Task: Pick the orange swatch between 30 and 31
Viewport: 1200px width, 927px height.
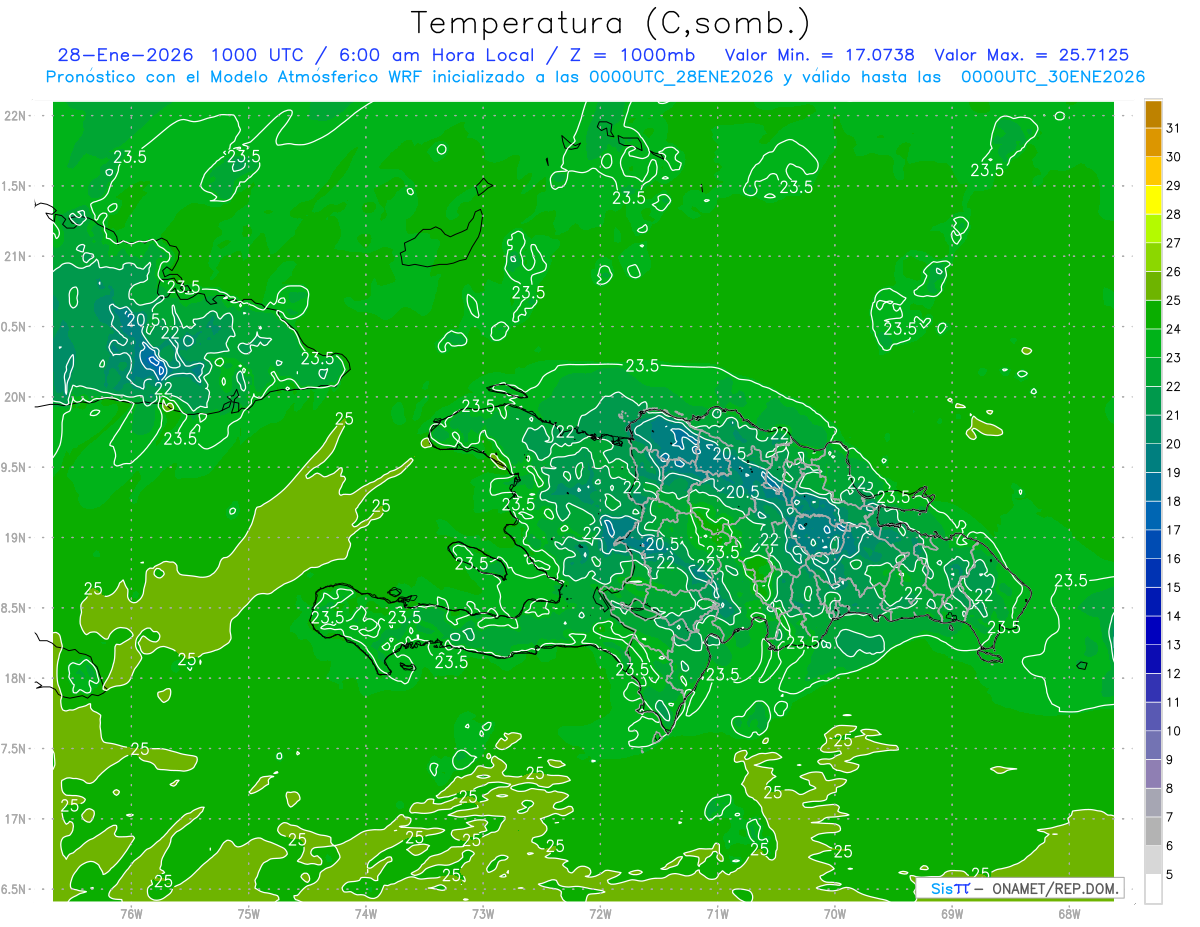Action: point(1153,142)
